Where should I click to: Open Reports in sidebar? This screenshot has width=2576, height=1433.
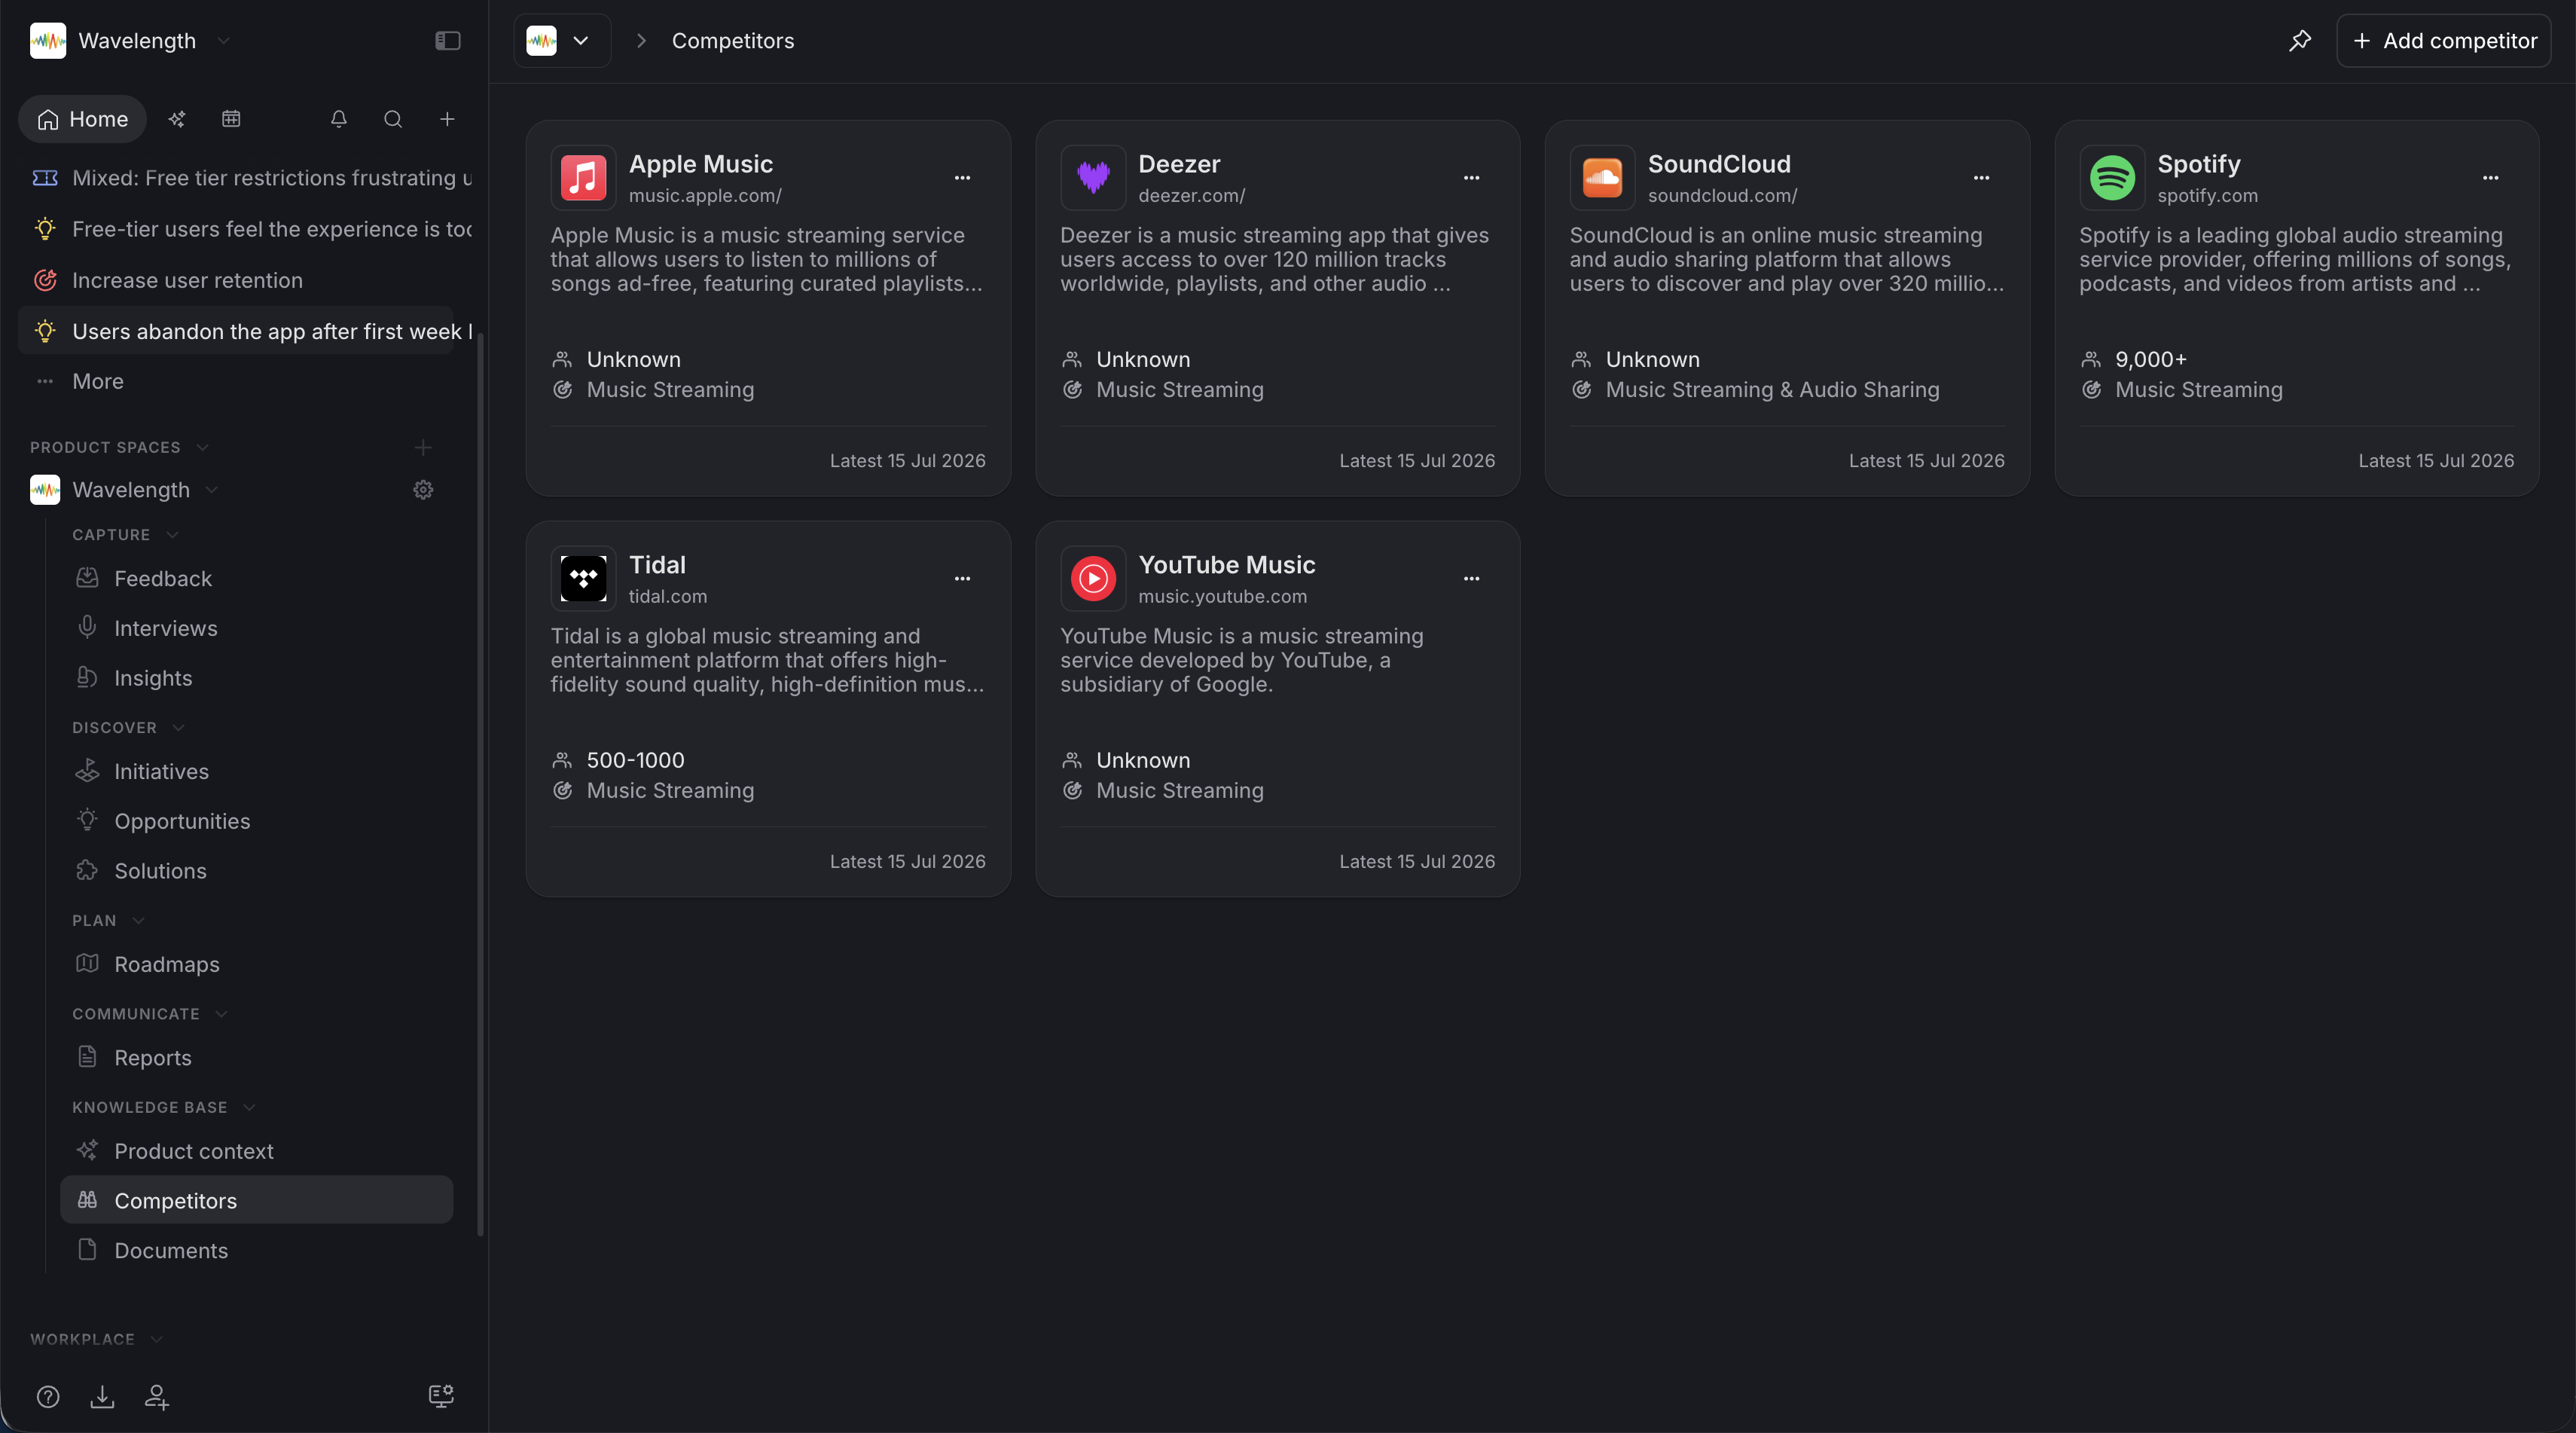point(256,1058)
